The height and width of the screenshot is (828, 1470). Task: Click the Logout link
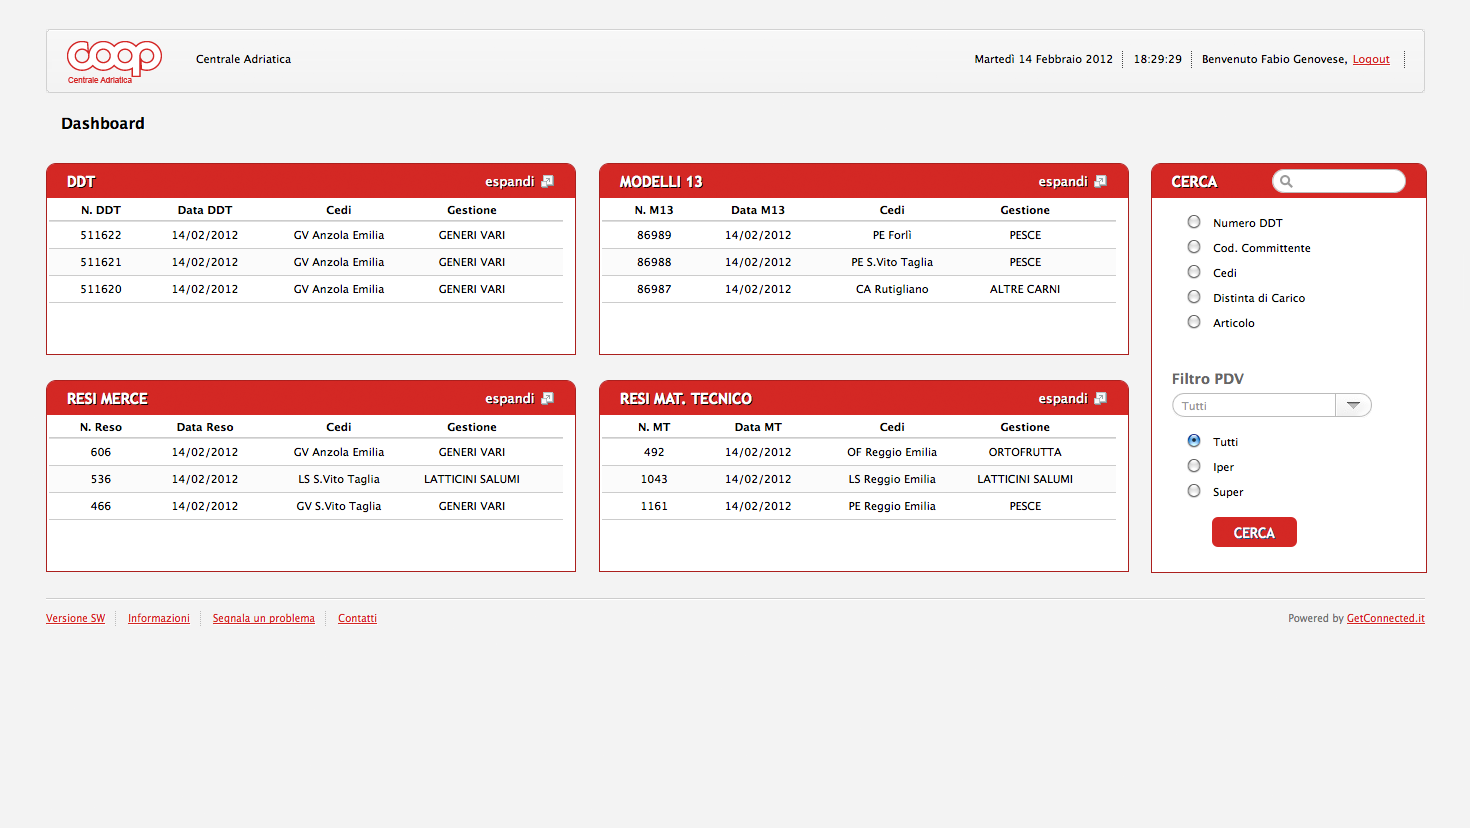(1371, 59)
